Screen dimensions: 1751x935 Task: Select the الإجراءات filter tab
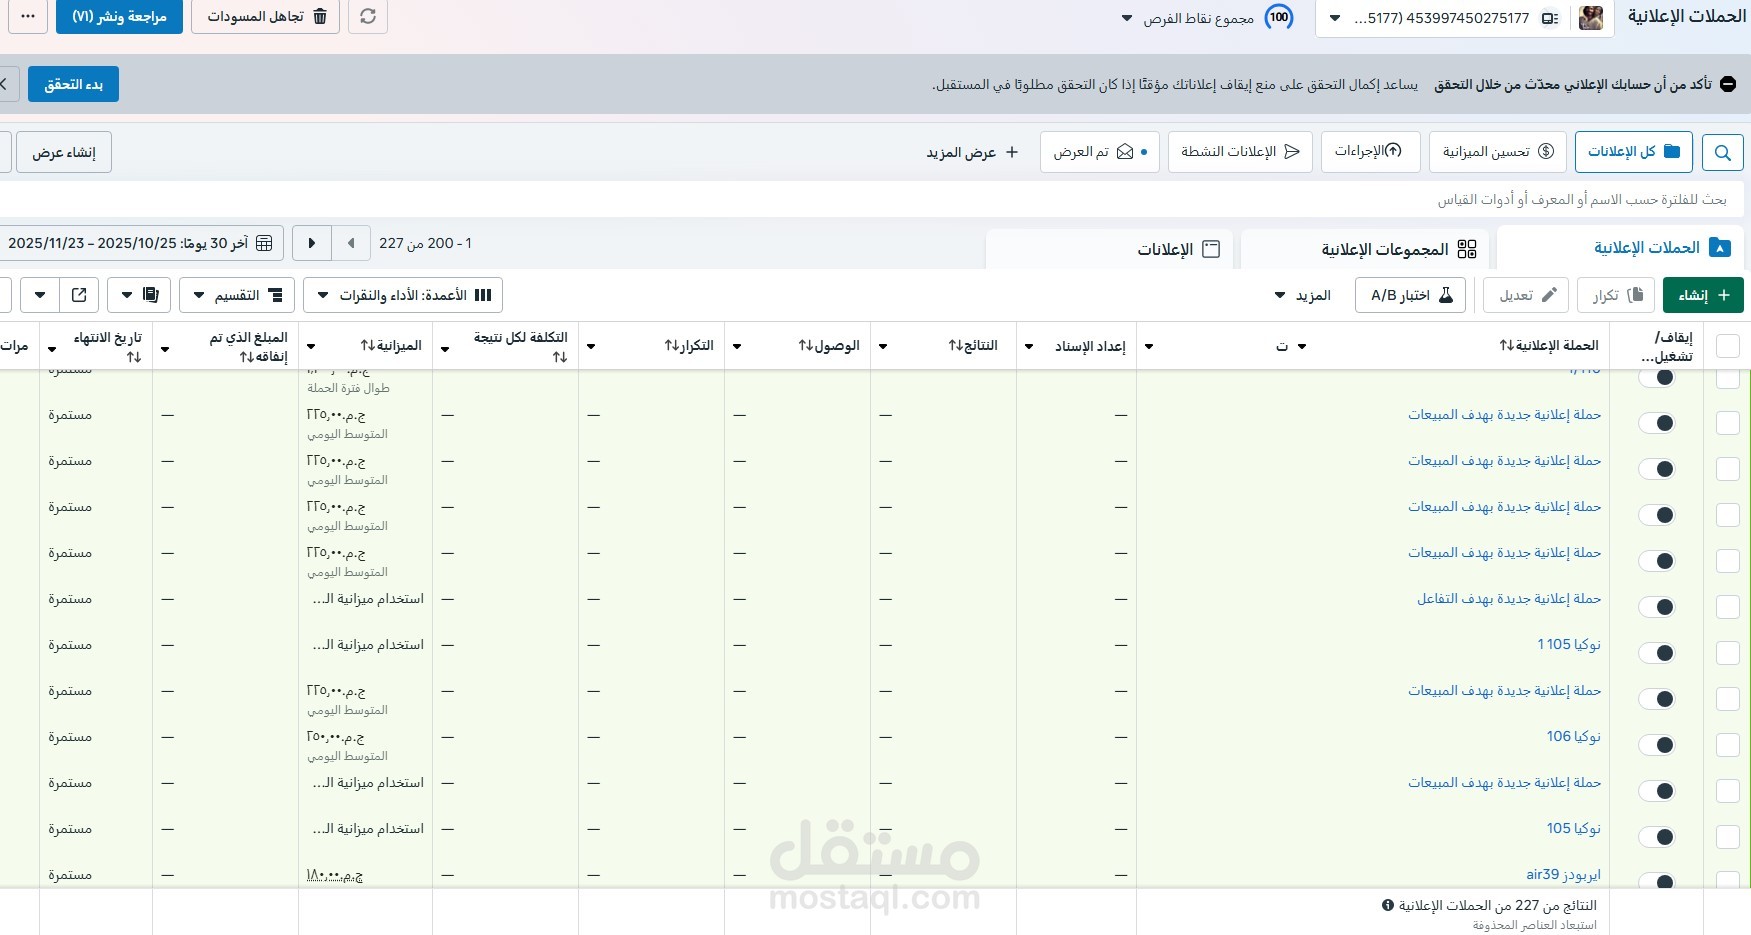click(1368, 151)
